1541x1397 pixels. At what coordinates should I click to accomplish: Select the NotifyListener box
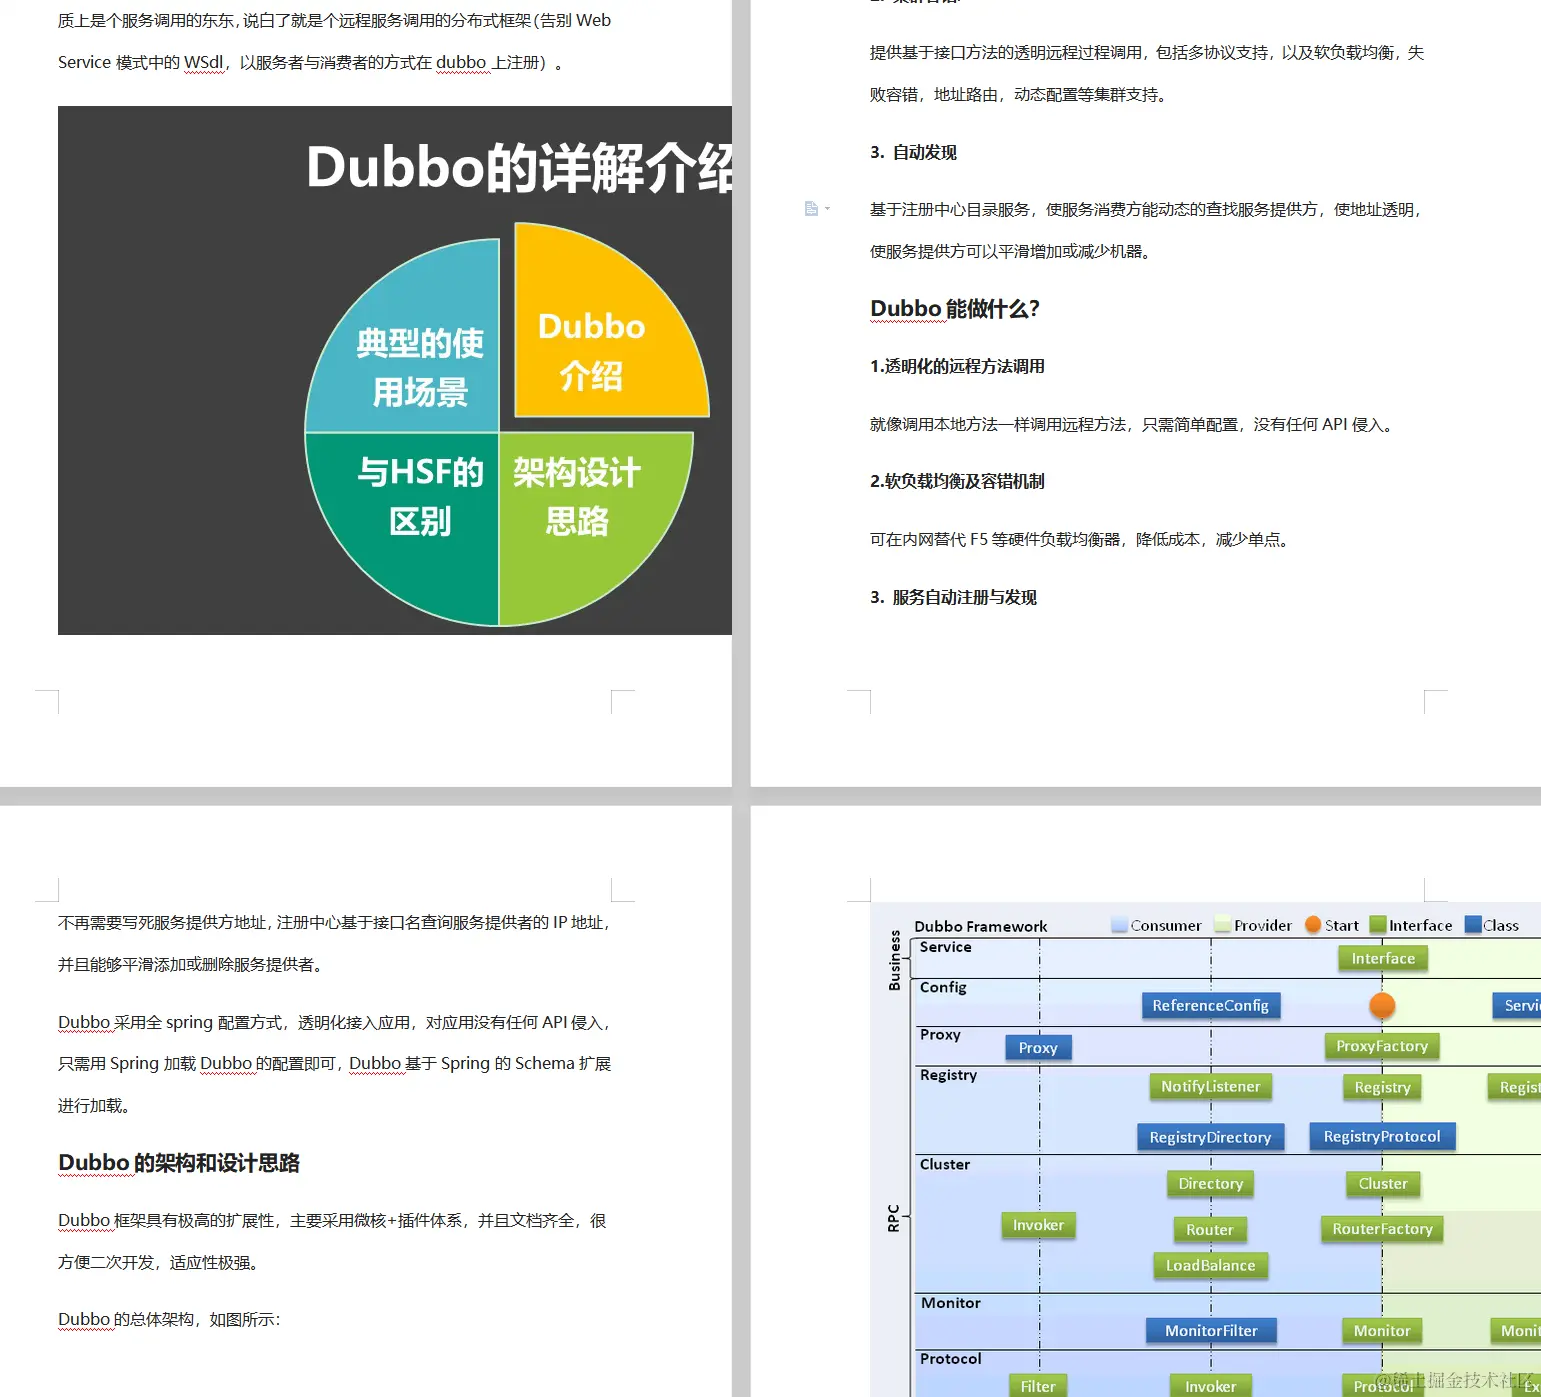pos(1210,1086)
